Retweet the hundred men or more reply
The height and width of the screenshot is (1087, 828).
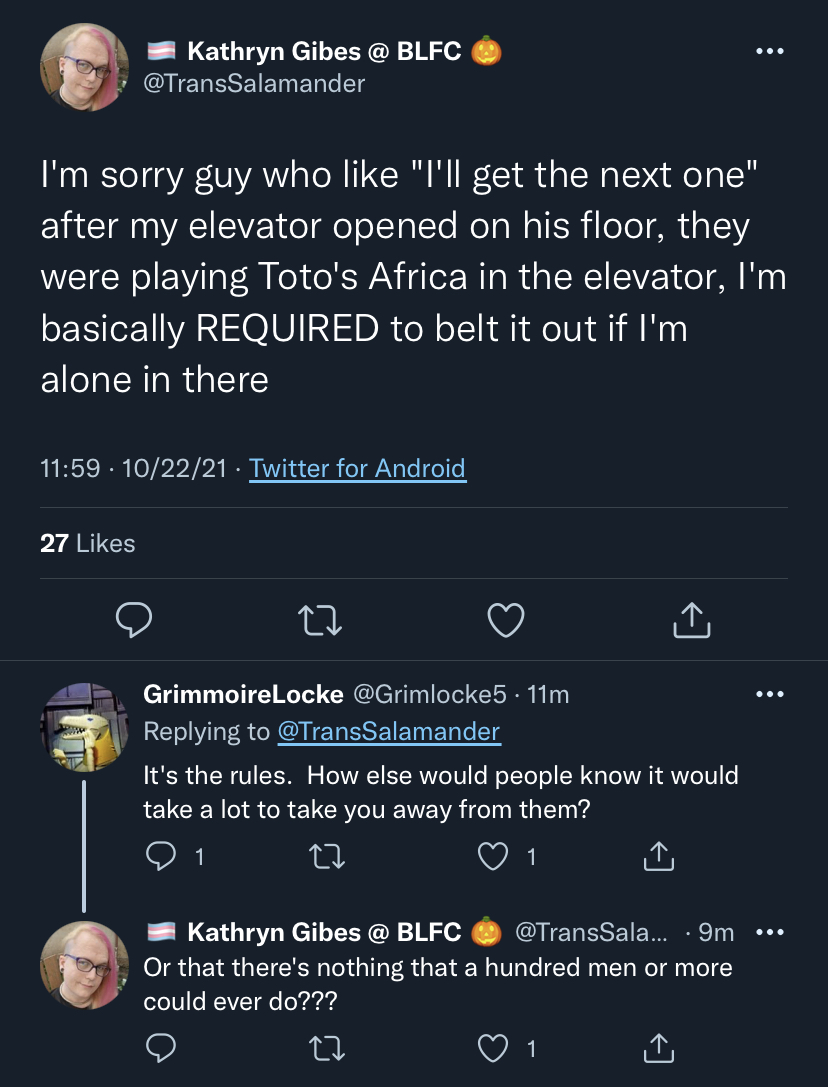pyautogui.click(x=327, y=1048)
